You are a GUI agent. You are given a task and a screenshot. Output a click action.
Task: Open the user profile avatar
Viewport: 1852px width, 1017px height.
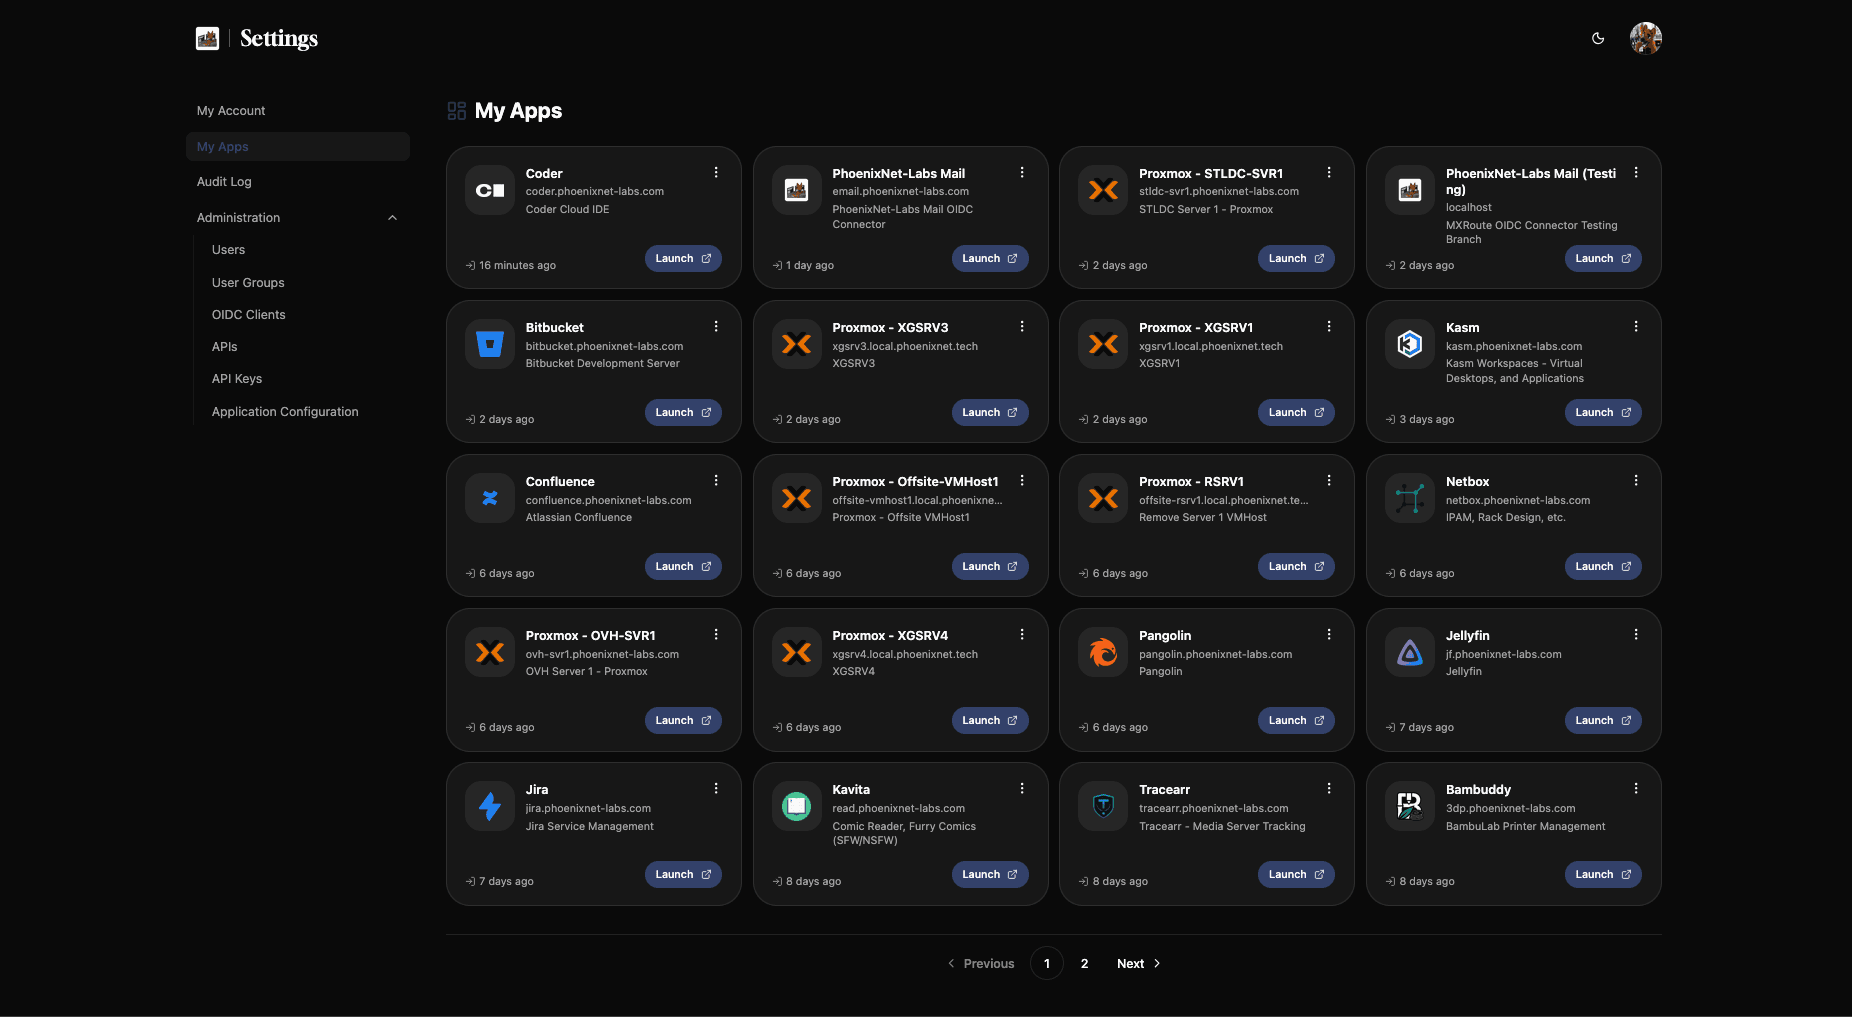point(1645,38)
